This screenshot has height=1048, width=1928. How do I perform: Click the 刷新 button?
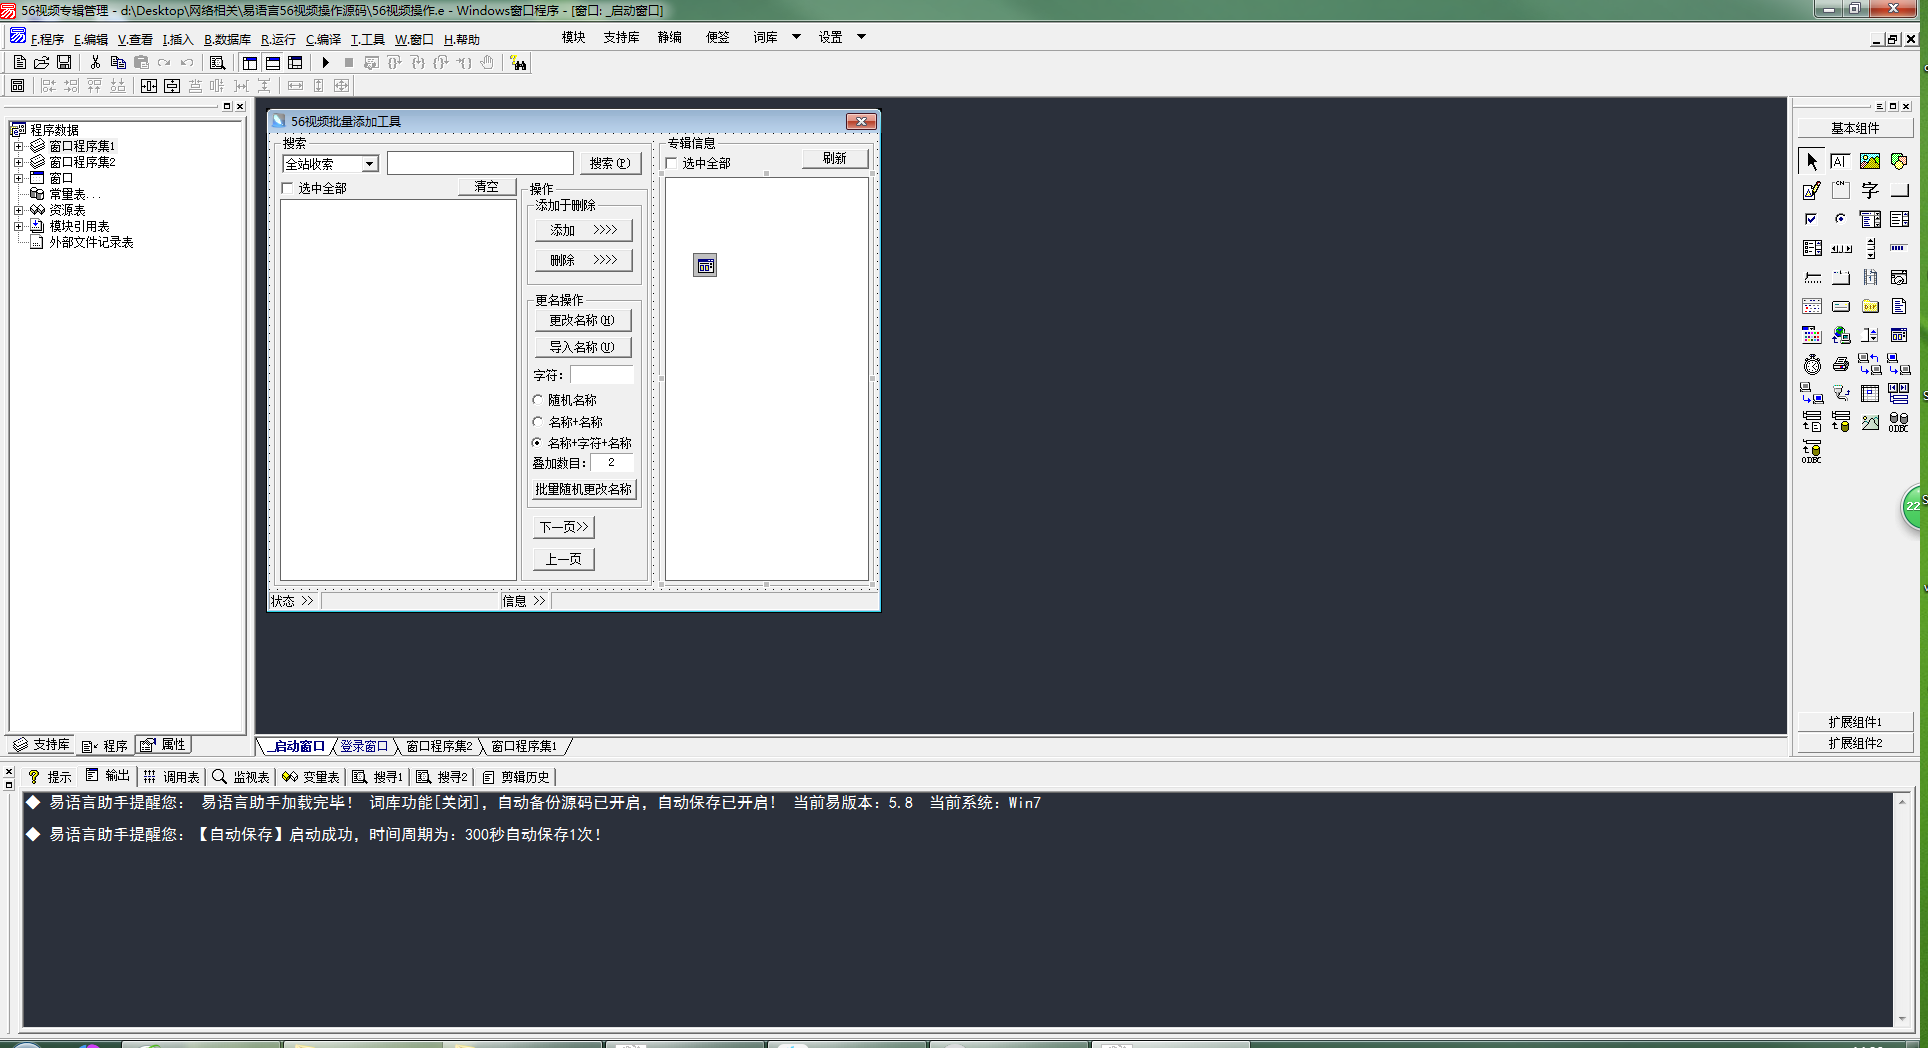[x=835, y=158]
